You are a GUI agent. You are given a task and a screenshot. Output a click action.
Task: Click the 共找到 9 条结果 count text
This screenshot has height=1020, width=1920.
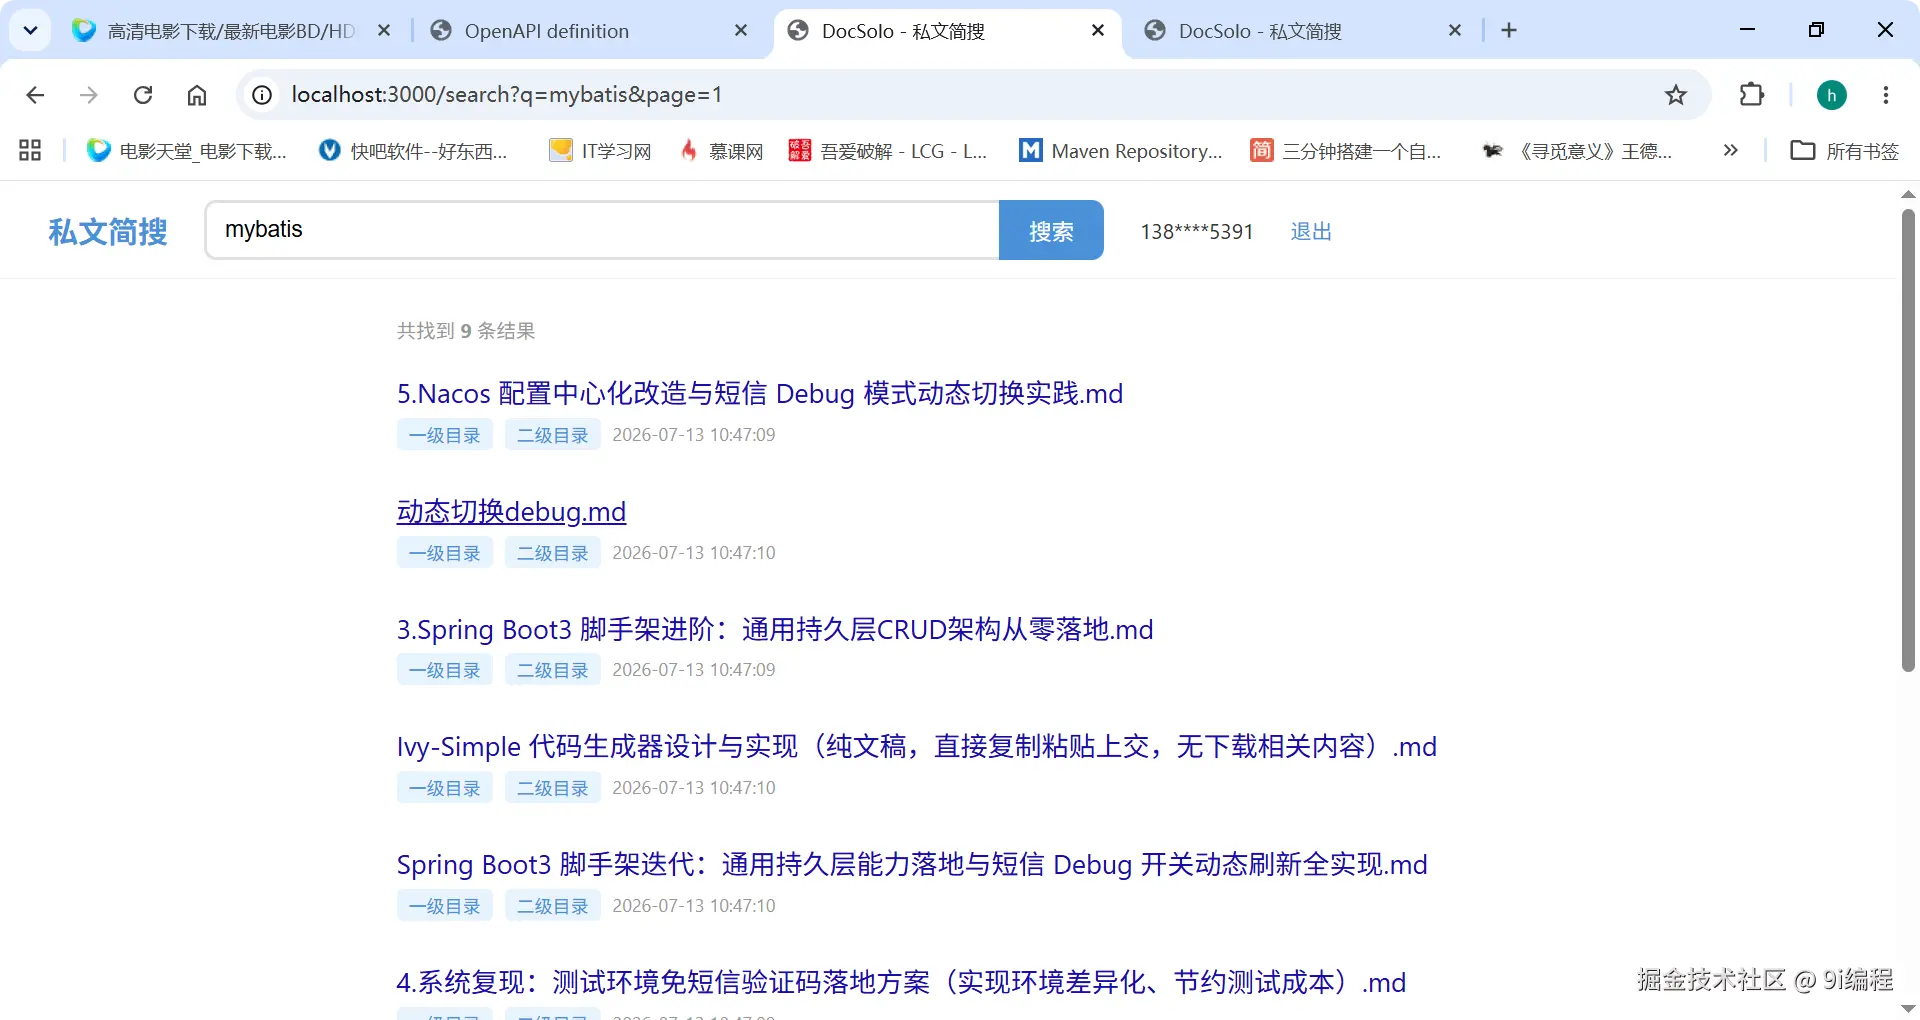(466, 331)
